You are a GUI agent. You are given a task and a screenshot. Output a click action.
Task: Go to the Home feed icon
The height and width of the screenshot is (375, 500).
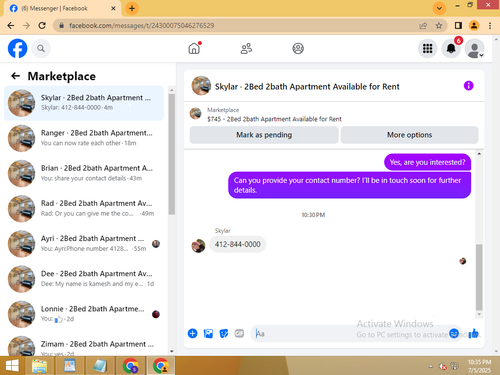tap(194, 49)
